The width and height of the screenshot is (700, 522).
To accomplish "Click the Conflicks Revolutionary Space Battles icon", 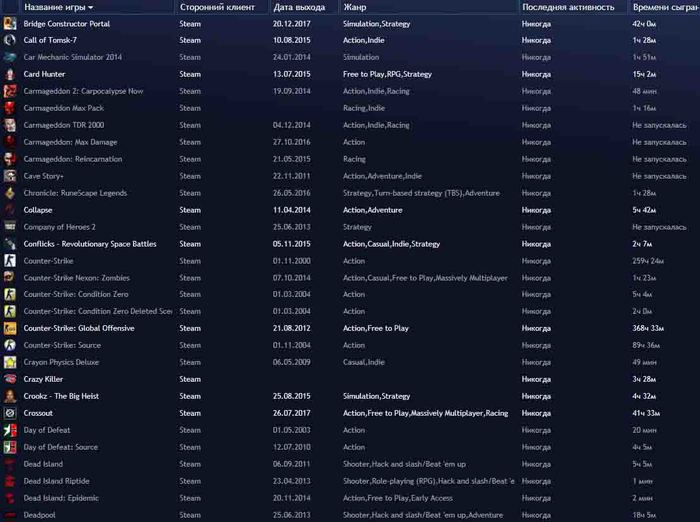I will coord(10,244).
